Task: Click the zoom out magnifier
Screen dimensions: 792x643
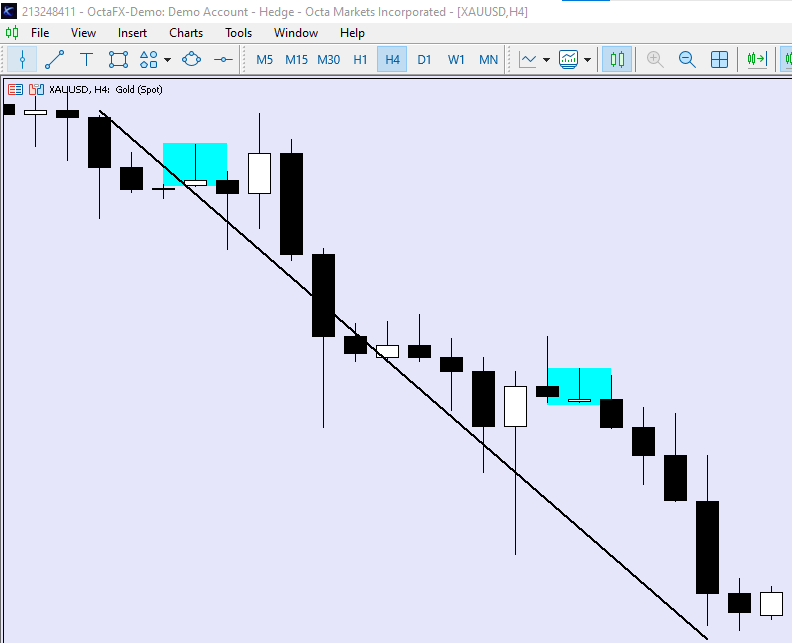Action: click(x=687, y=60)
